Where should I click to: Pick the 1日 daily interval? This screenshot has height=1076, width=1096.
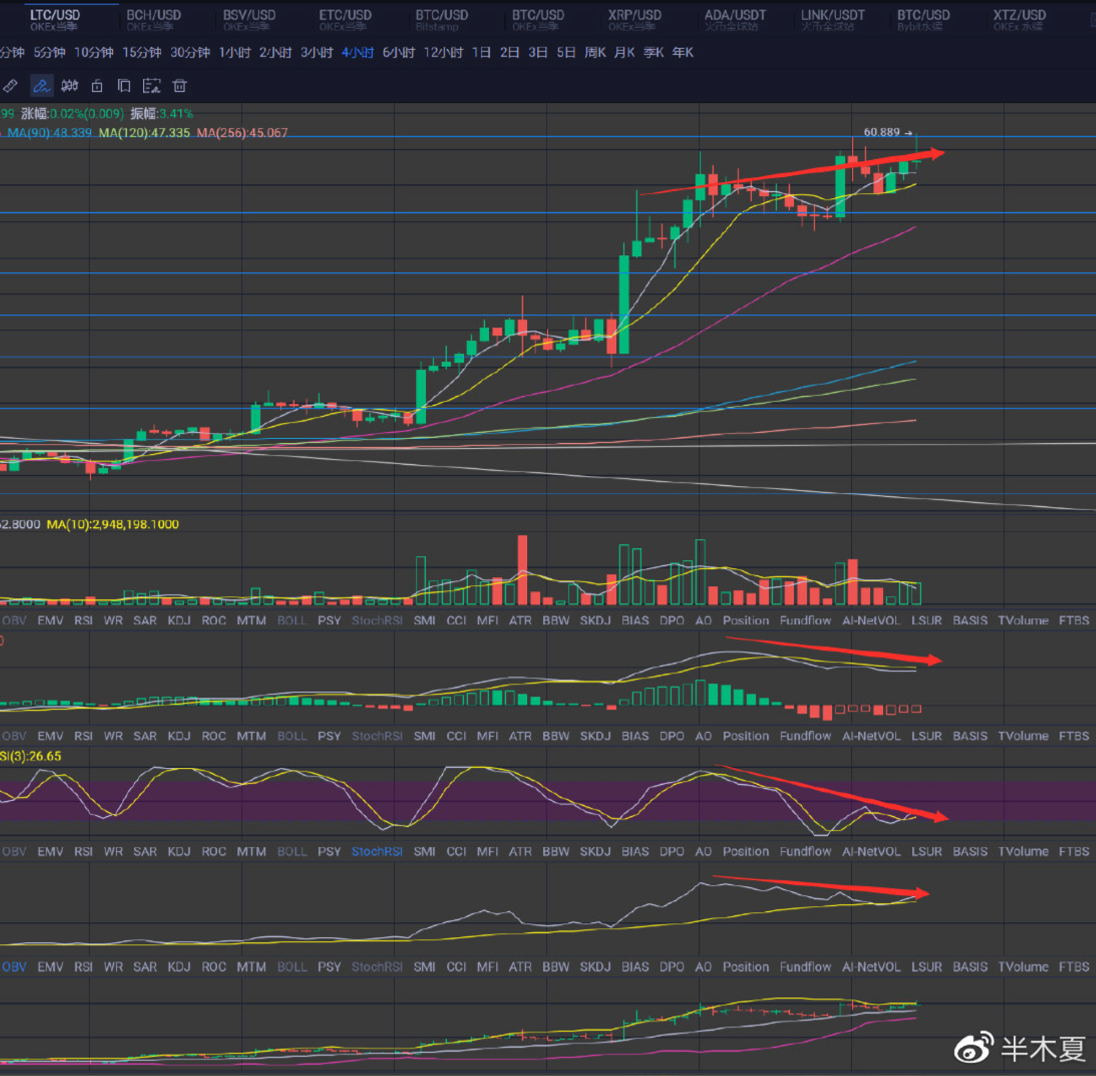click(481, 52)
